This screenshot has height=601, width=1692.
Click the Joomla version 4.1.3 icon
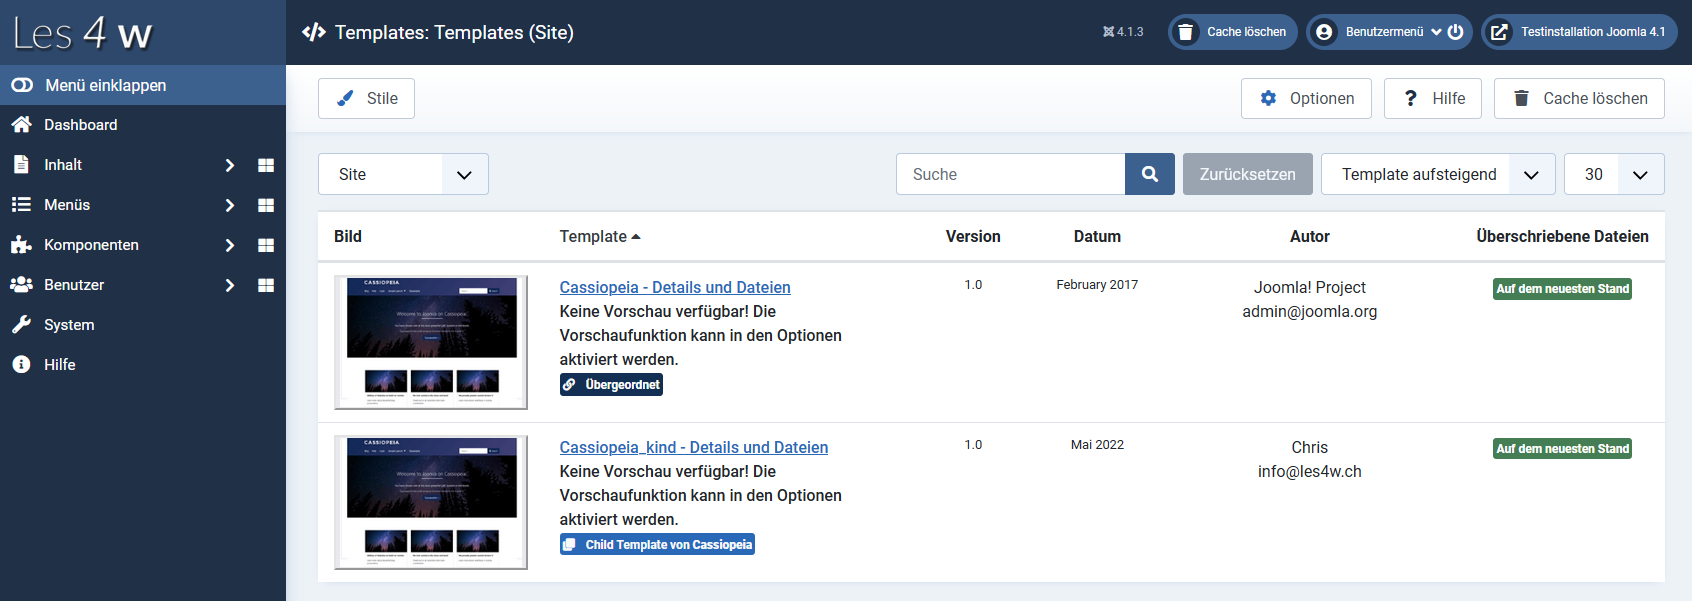(x=1108, y=32)
